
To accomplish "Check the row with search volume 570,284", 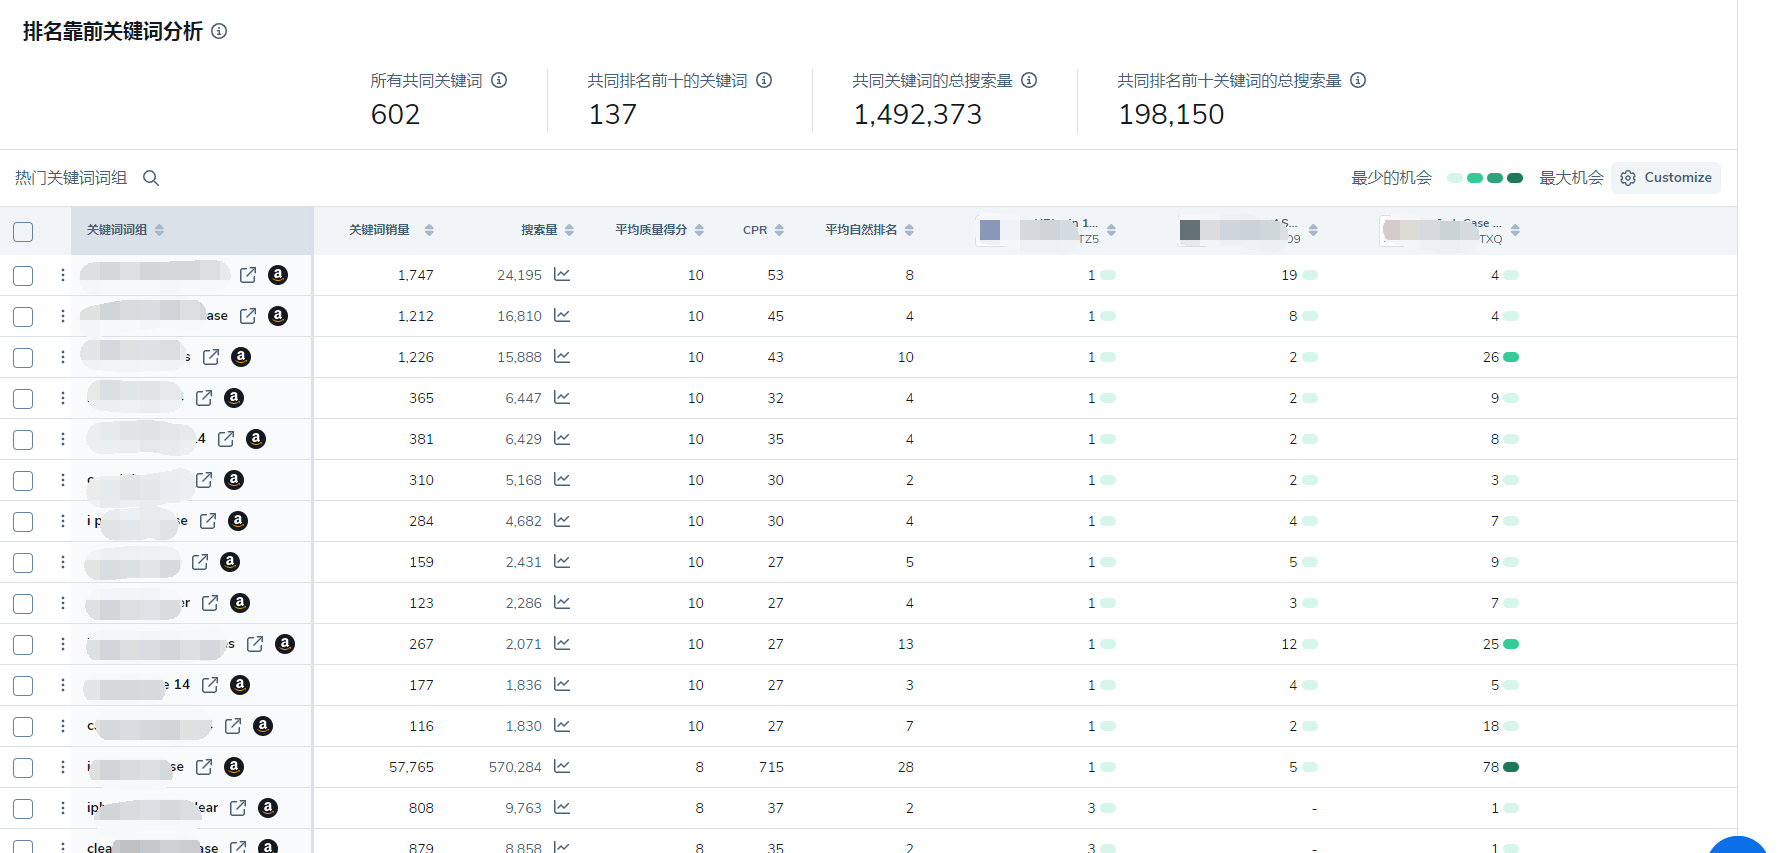I will (x=23, y=768).
